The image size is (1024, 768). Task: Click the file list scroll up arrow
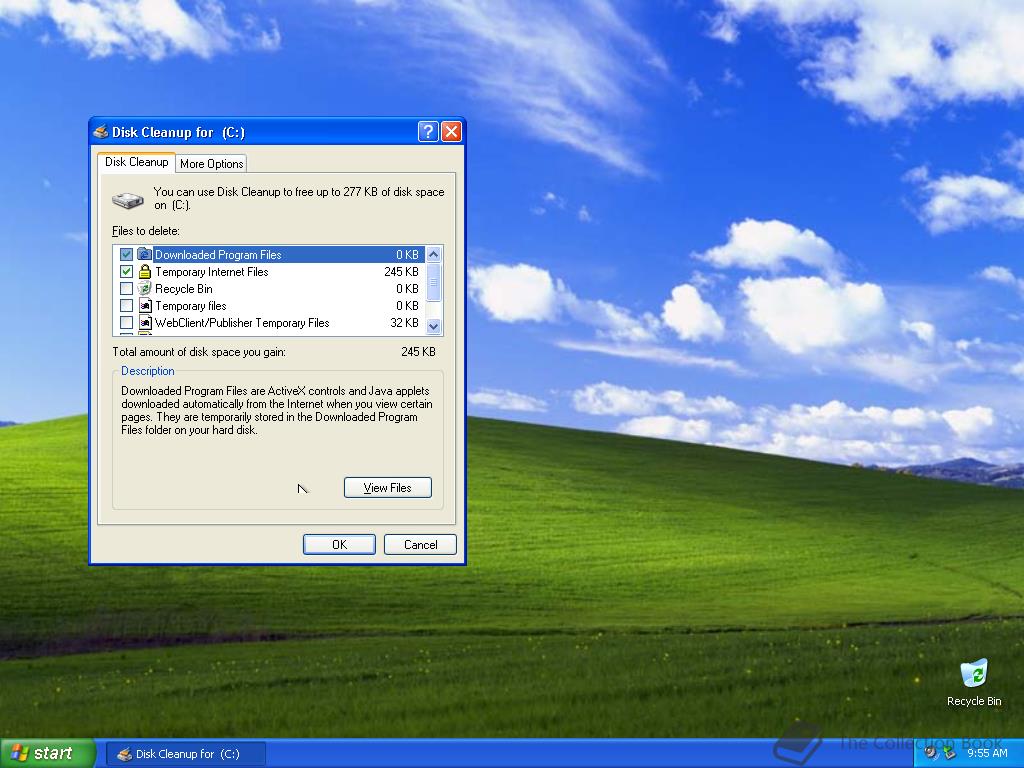coord(434,254)
